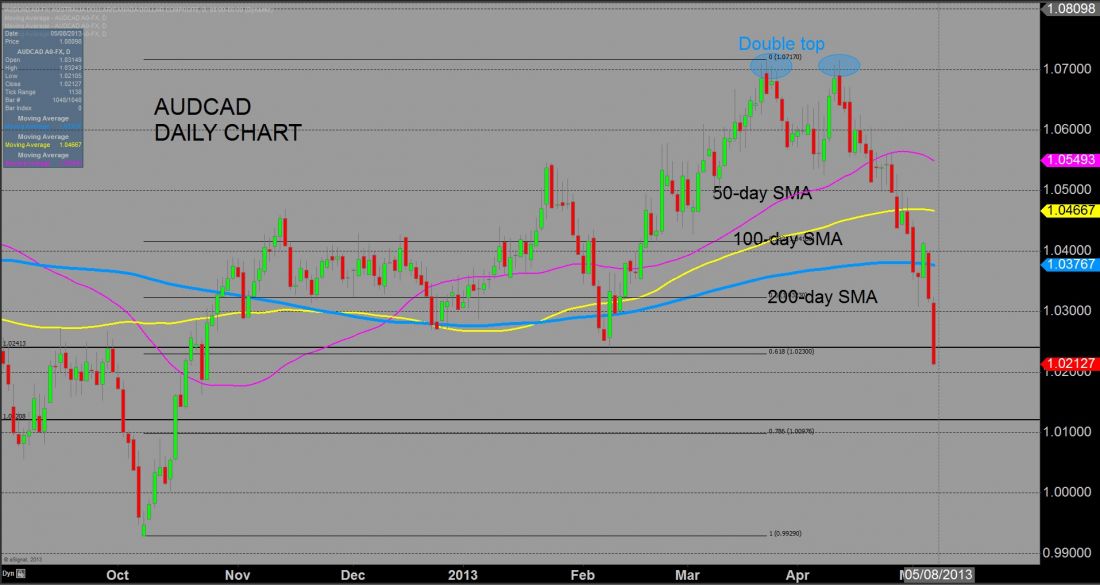This screenshot has height=585, width=1100.
Task: Click the red 1.02127 current price tag
Action: click(1071, 364)
